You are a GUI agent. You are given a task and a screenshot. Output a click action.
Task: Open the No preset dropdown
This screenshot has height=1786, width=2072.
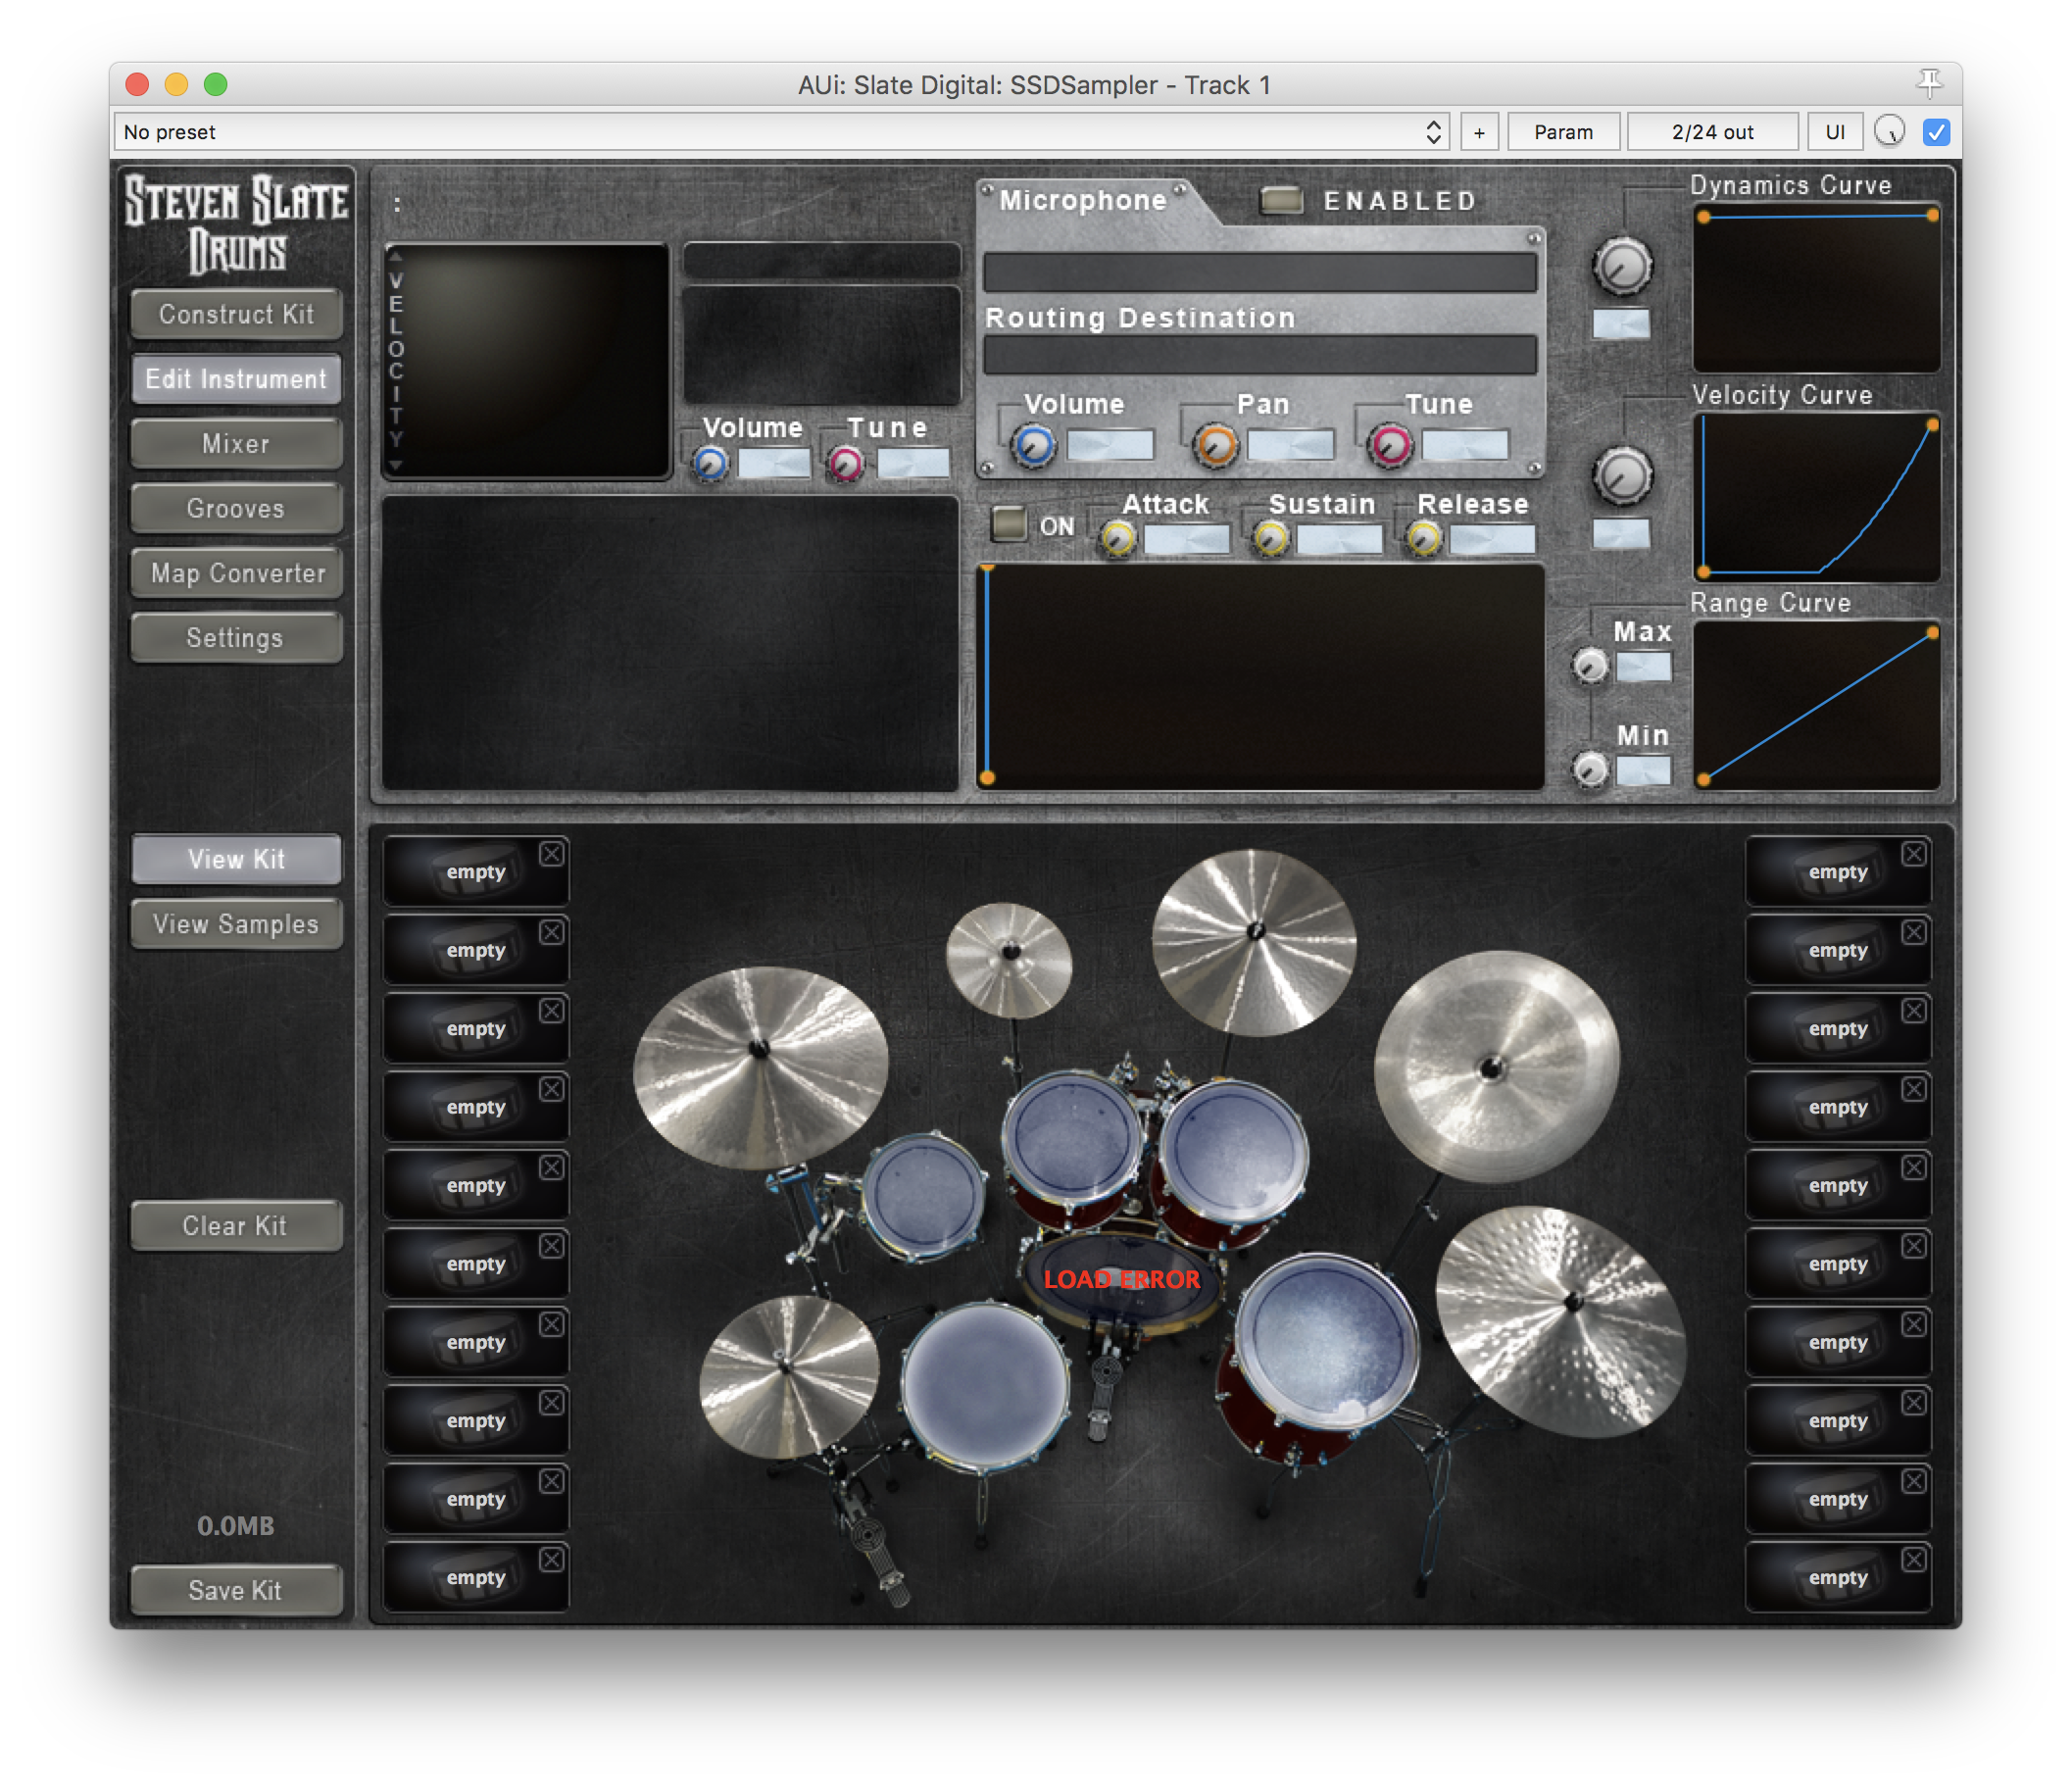pos(783,132)
